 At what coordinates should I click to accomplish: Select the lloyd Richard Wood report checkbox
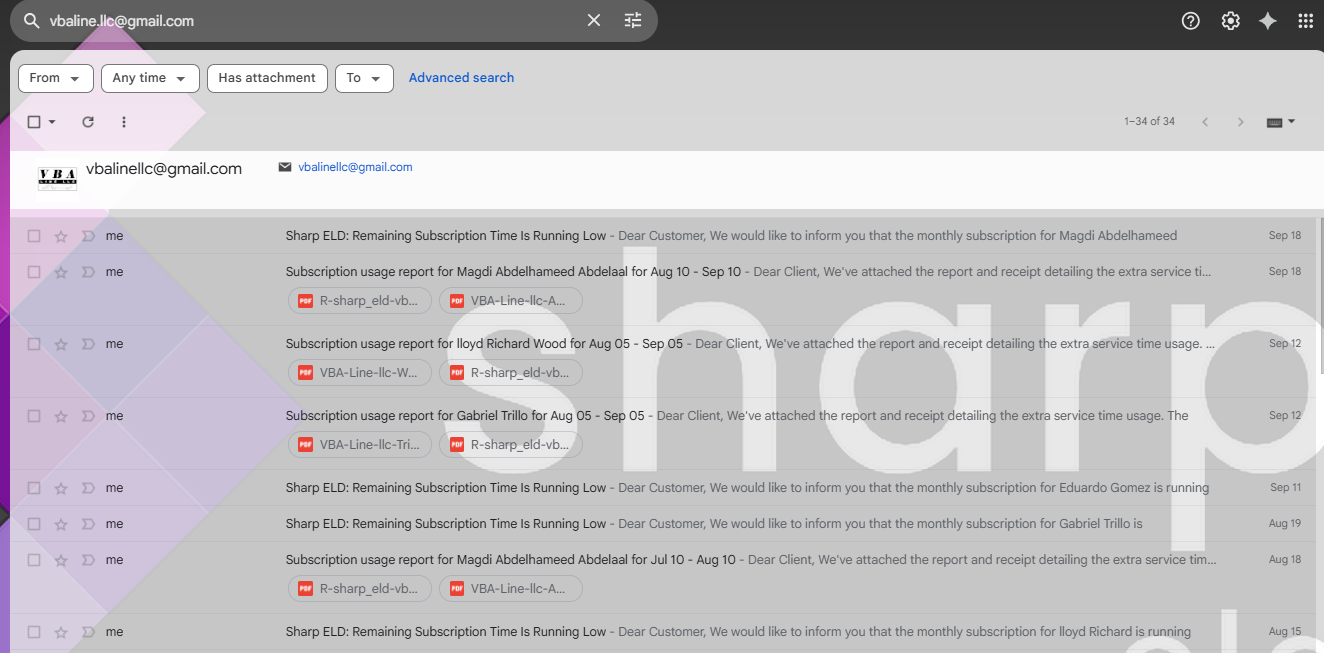34,344
